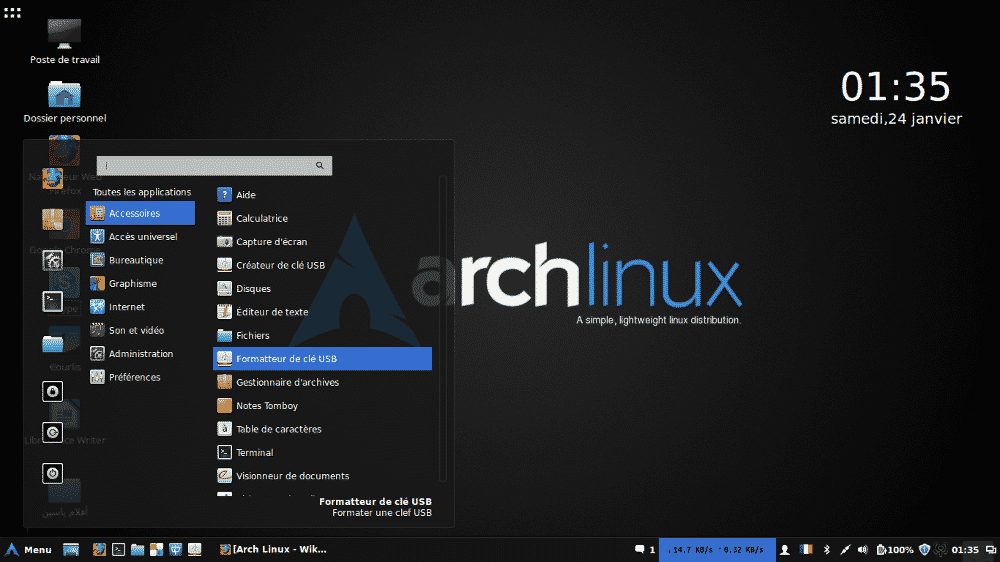
Task: Launch Notes Tomboy
Action: pyautogui.click(x=322, y=406)
